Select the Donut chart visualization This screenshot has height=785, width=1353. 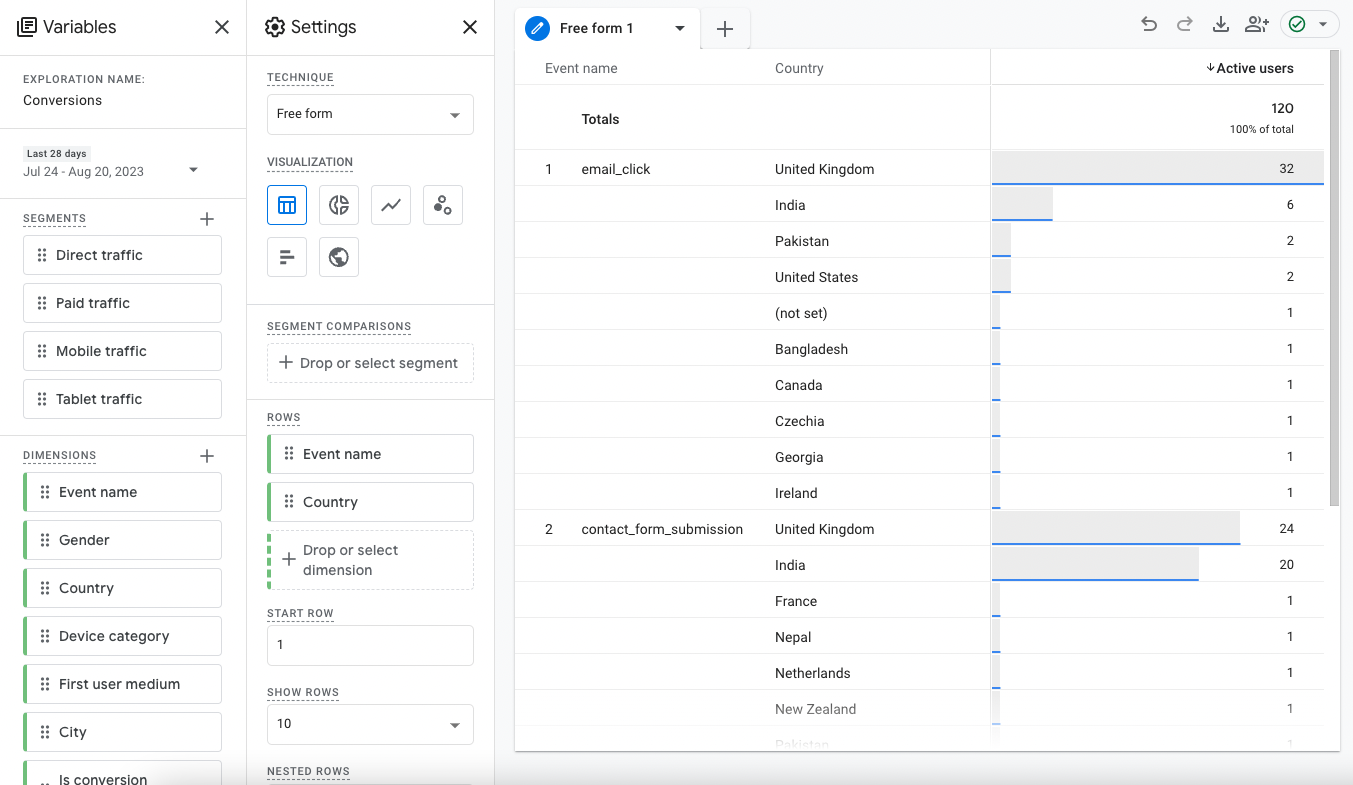(x=339, y=205)
